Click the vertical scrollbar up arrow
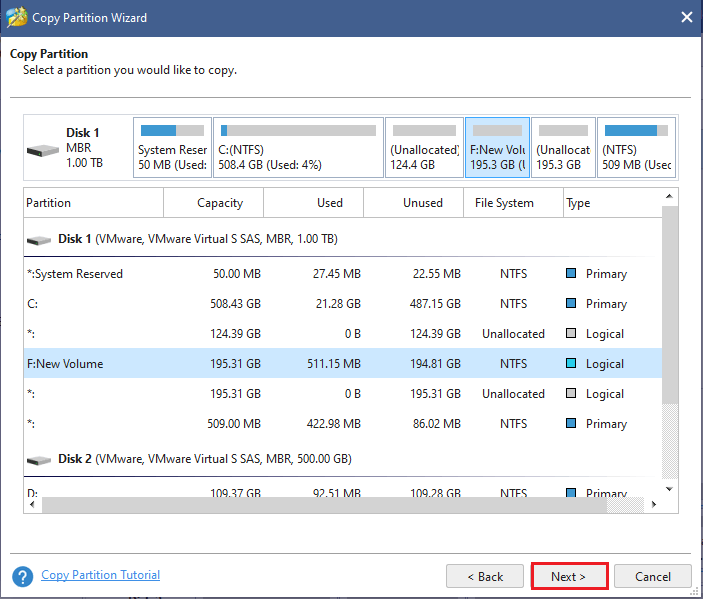The image size is (708, 604). (x=670, y=196)
